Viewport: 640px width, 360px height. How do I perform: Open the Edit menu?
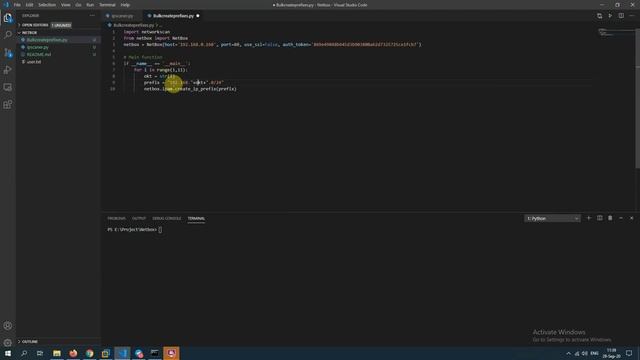click(29, 5)
